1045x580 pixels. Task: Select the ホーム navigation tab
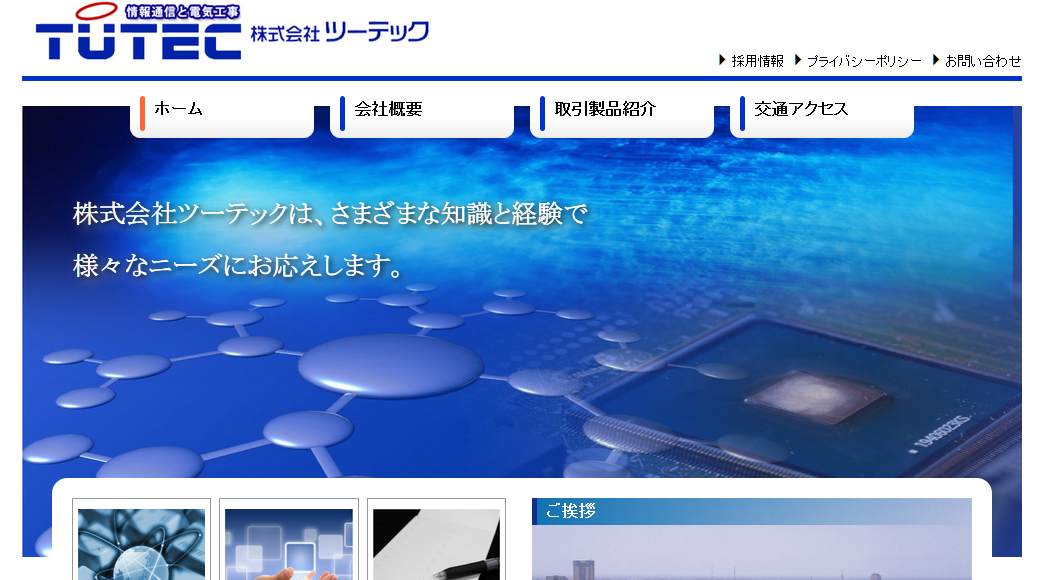[180, 110]
